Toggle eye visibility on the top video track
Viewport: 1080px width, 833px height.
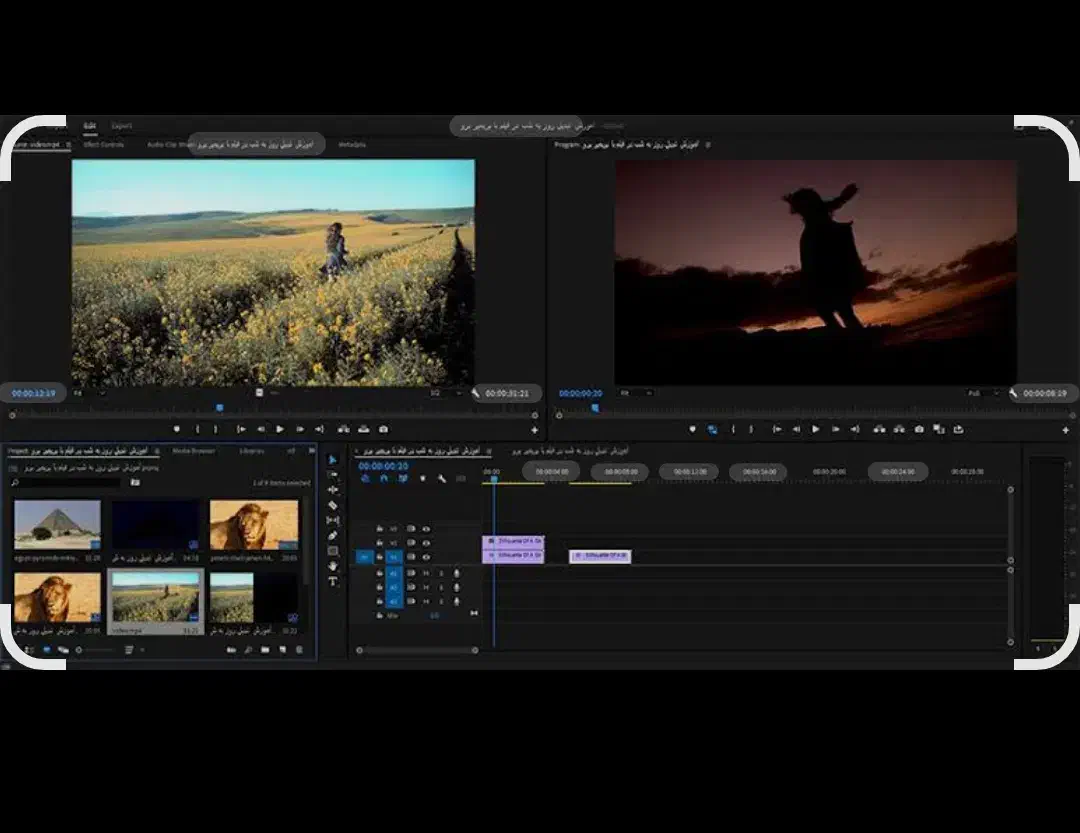tap(426, 528)
